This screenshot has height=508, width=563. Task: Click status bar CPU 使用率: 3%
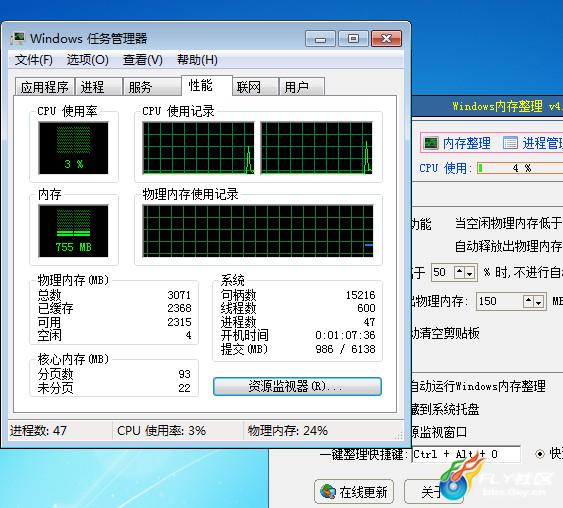click(161, 430)
